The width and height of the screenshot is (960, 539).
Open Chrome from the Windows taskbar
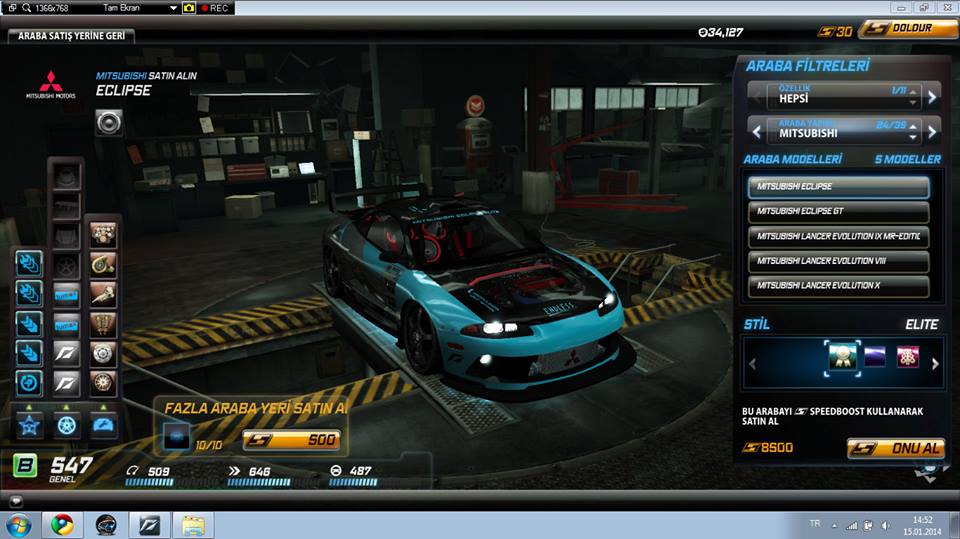pos(62,524)
